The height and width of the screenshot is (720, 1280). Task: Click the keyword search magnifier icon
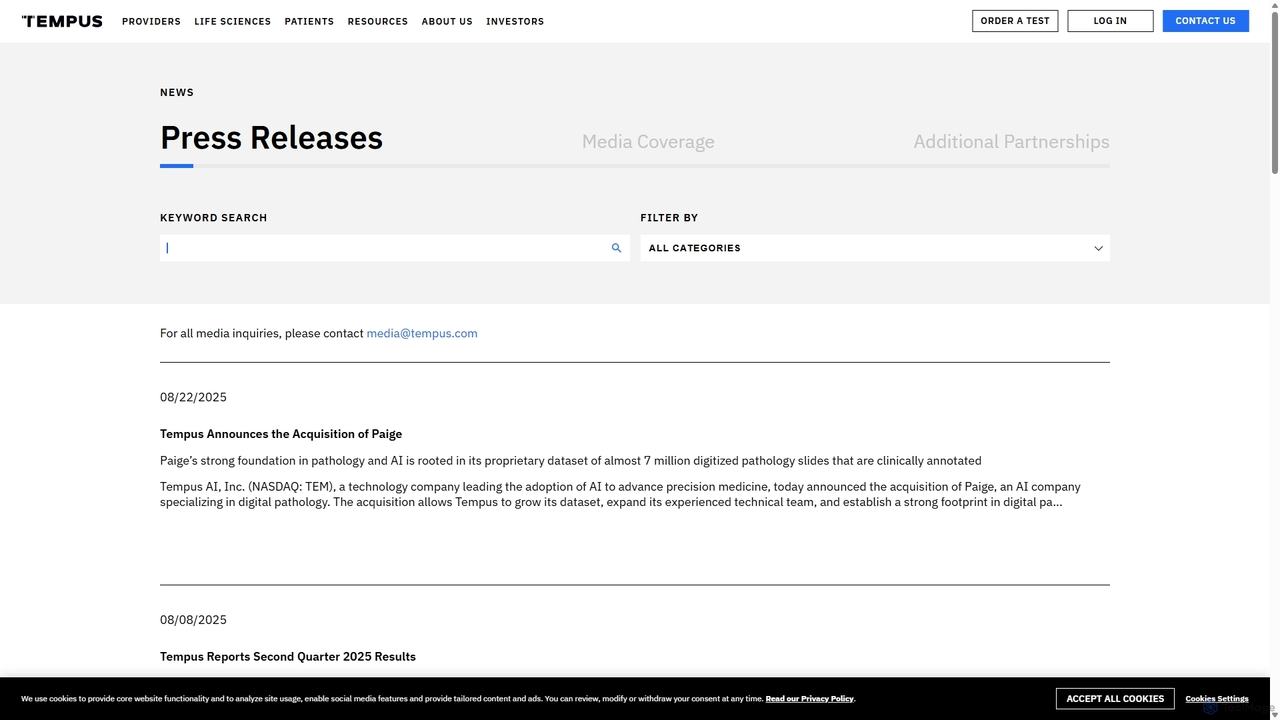[x=616, y=248]
